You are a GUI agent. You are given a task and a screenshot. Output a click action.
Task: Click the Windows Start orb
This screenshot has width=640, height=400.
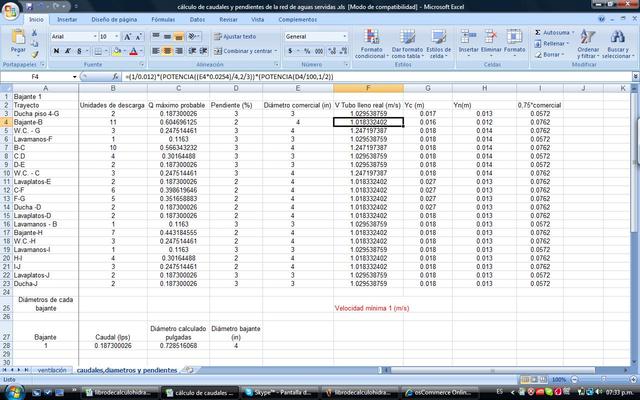[13, 392]
